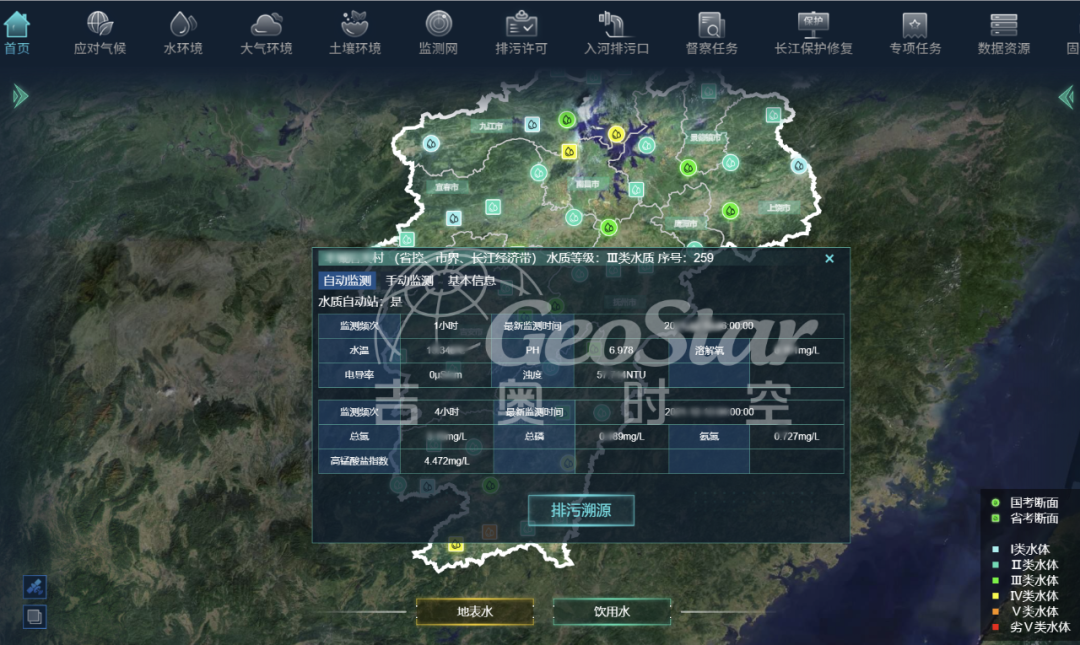Click the 排污溯源 button
Screen dimensions: 1080x645
[x=581, y=510]
